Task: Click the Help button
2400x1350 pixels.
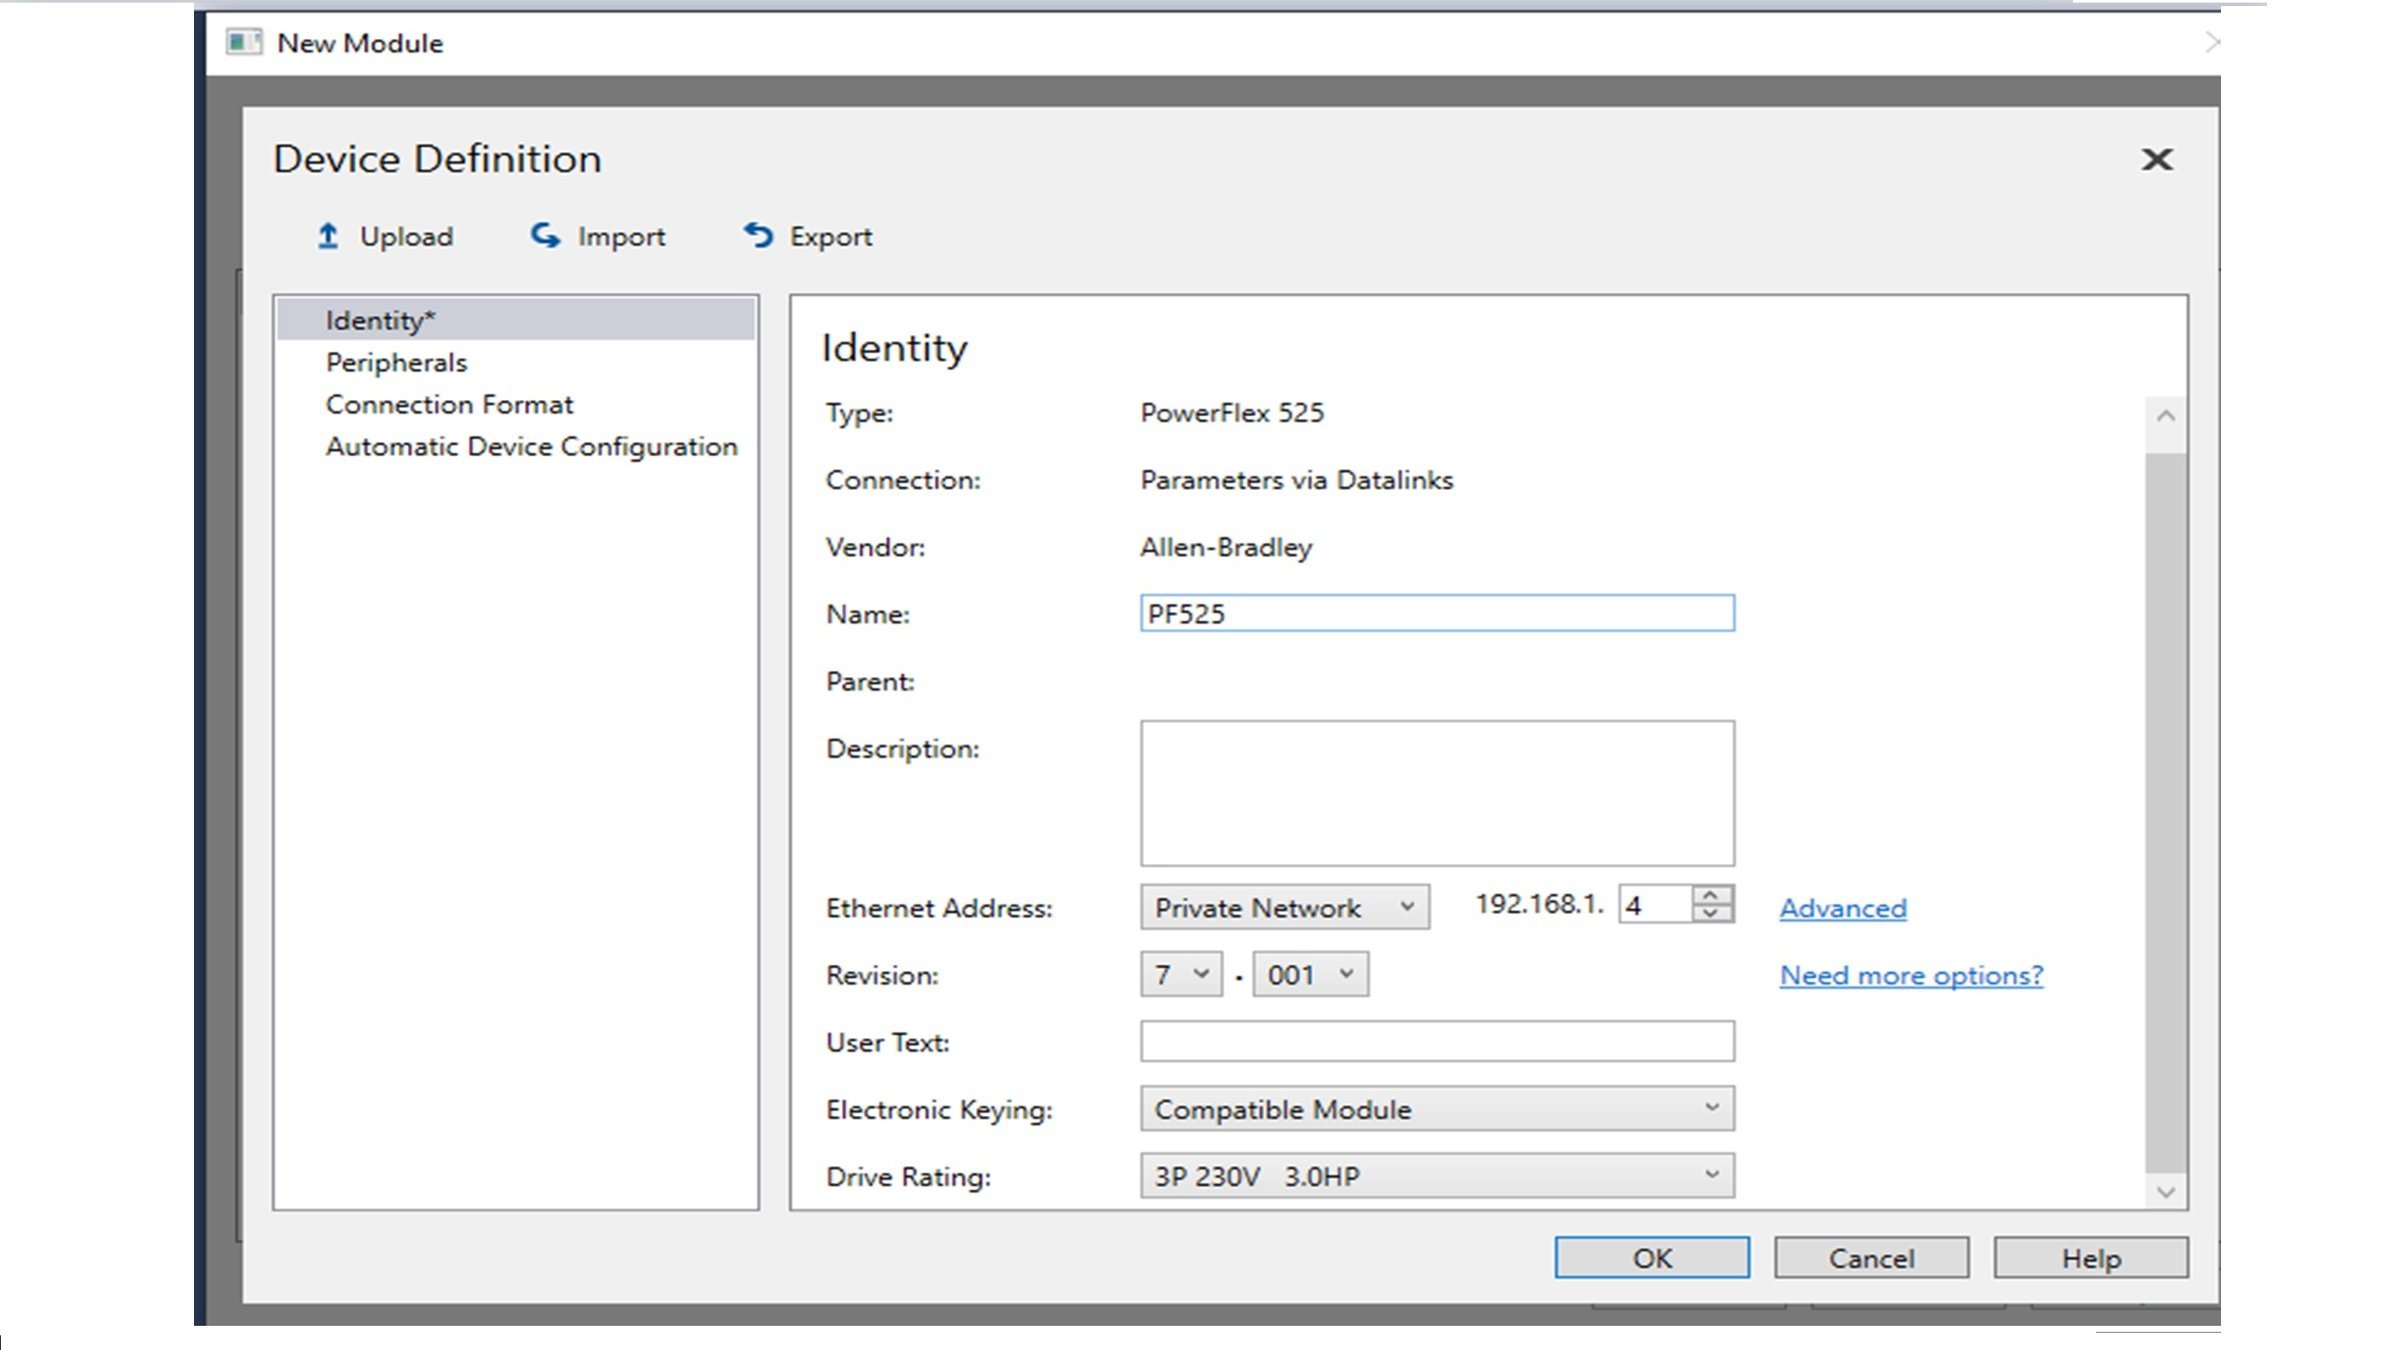Action: pyautogui.click(x=2088, y=1258)
